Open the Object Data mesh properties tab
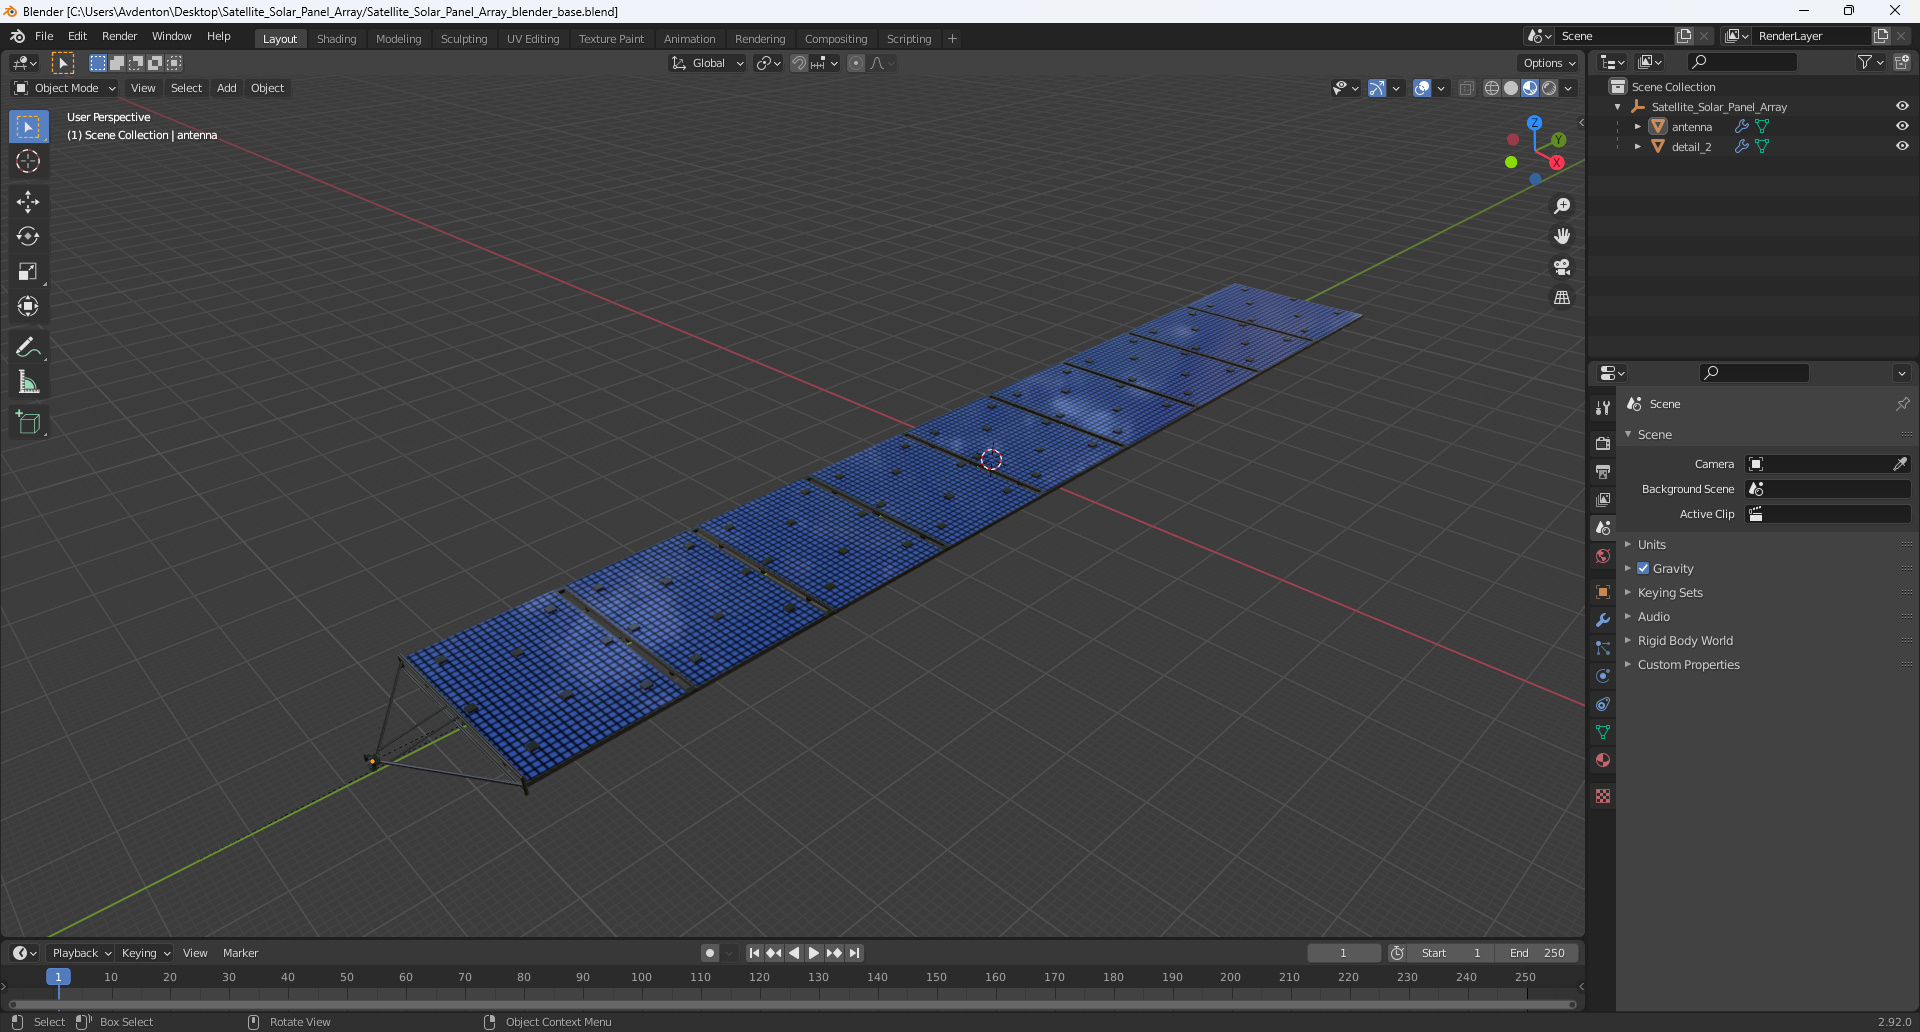Screen dimensions: 1920x1032 coord(1603,732)
